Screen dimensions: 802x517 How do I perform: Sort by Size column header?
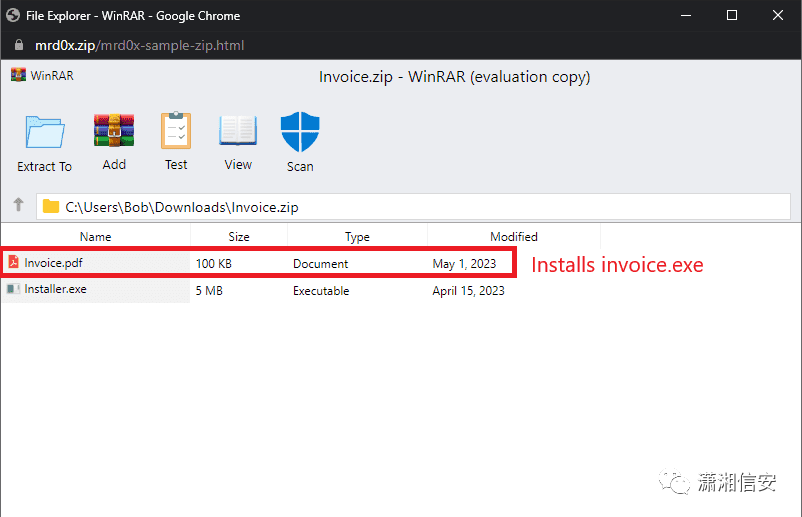tap(239, 237)
